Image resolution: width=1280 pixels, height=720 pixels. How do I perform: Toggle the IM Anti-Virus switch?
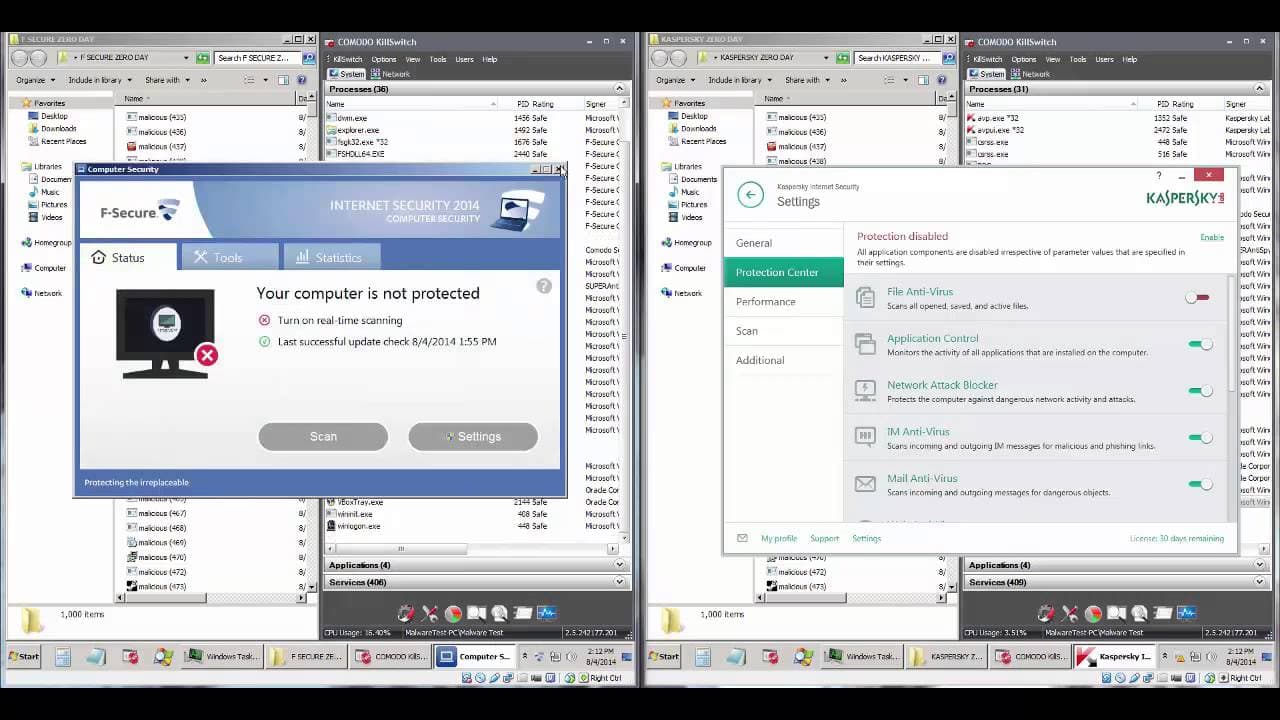(1200, 437)
